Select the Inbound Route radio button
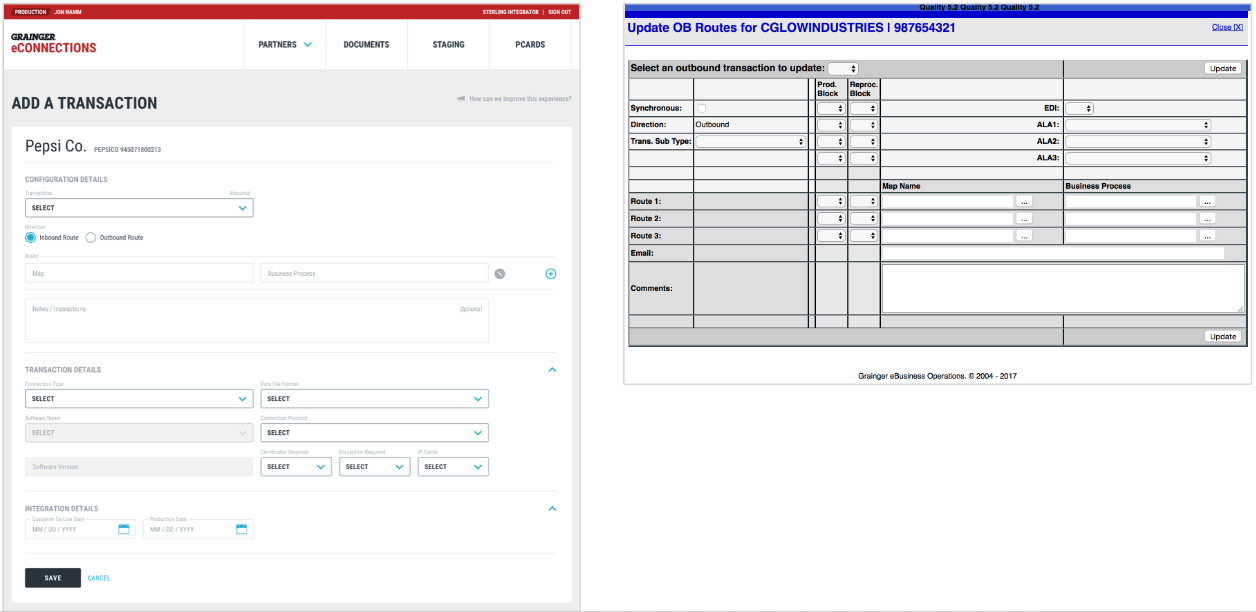This screenshot has width=1256, height=612. pos(31,238)
